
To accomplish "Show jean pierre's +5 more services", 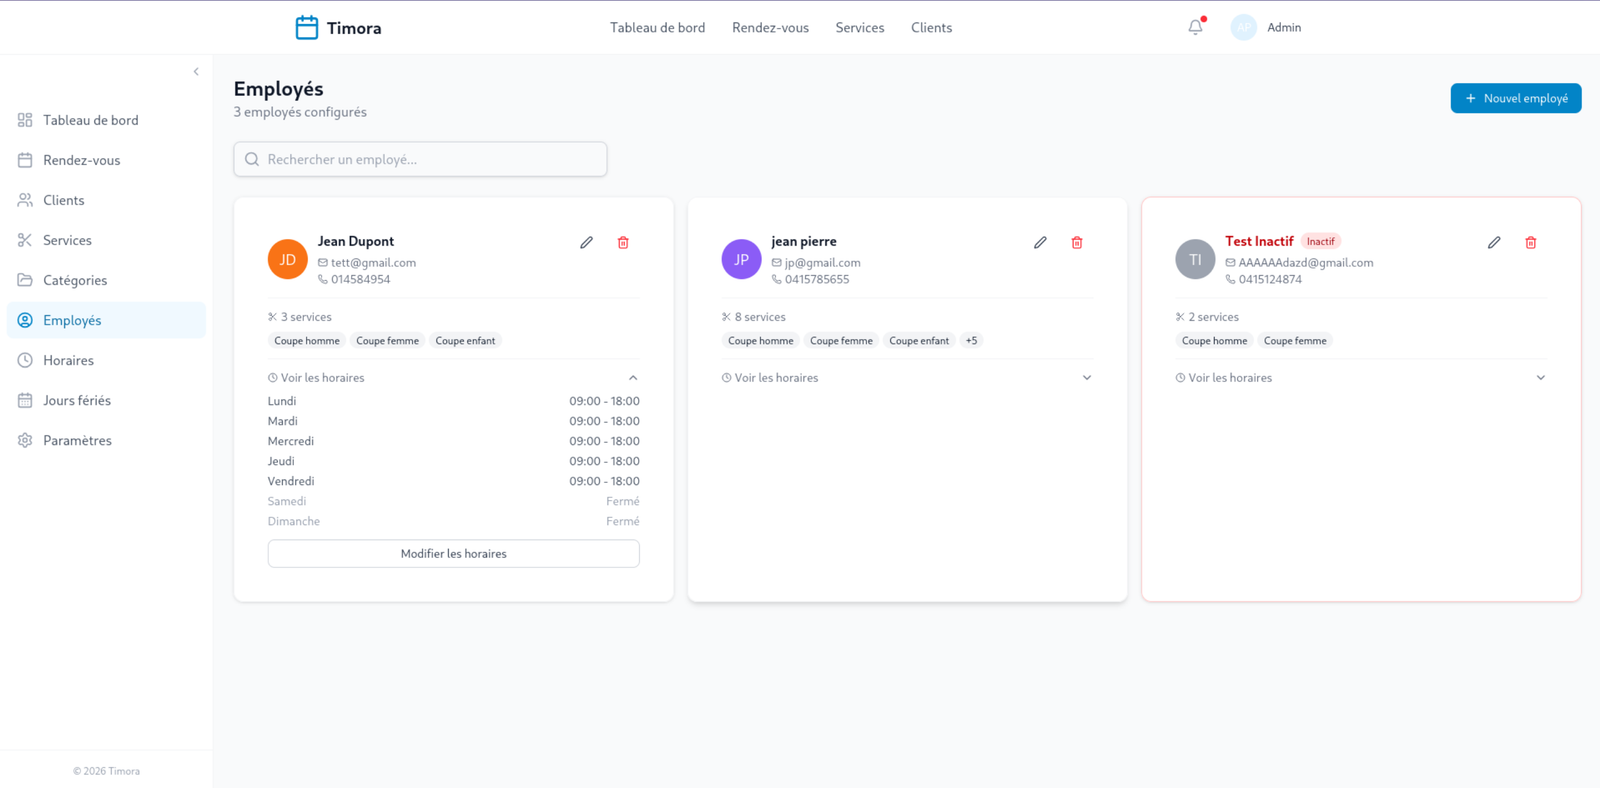I will click(971, 341).
